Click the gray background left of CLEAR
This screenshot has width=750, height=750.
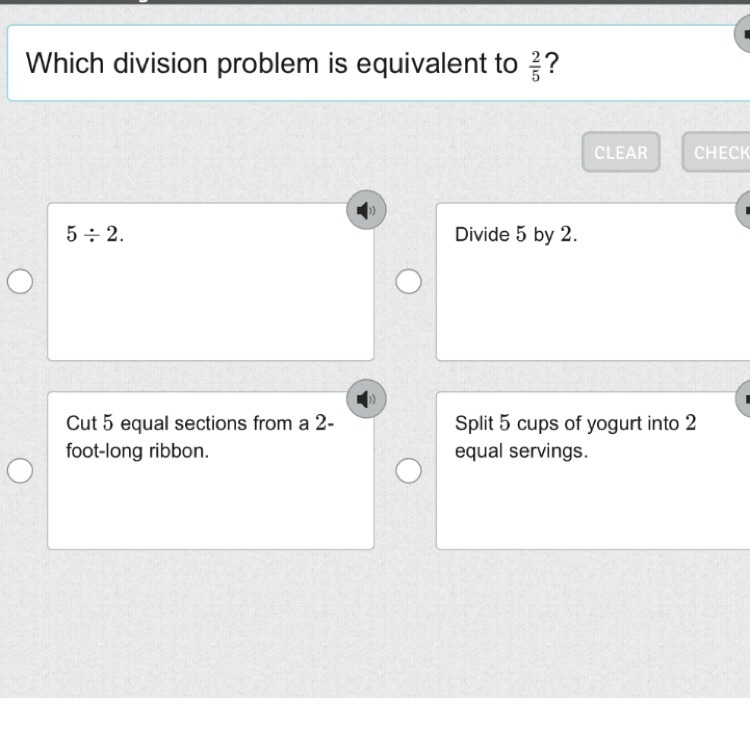[300, 152]
